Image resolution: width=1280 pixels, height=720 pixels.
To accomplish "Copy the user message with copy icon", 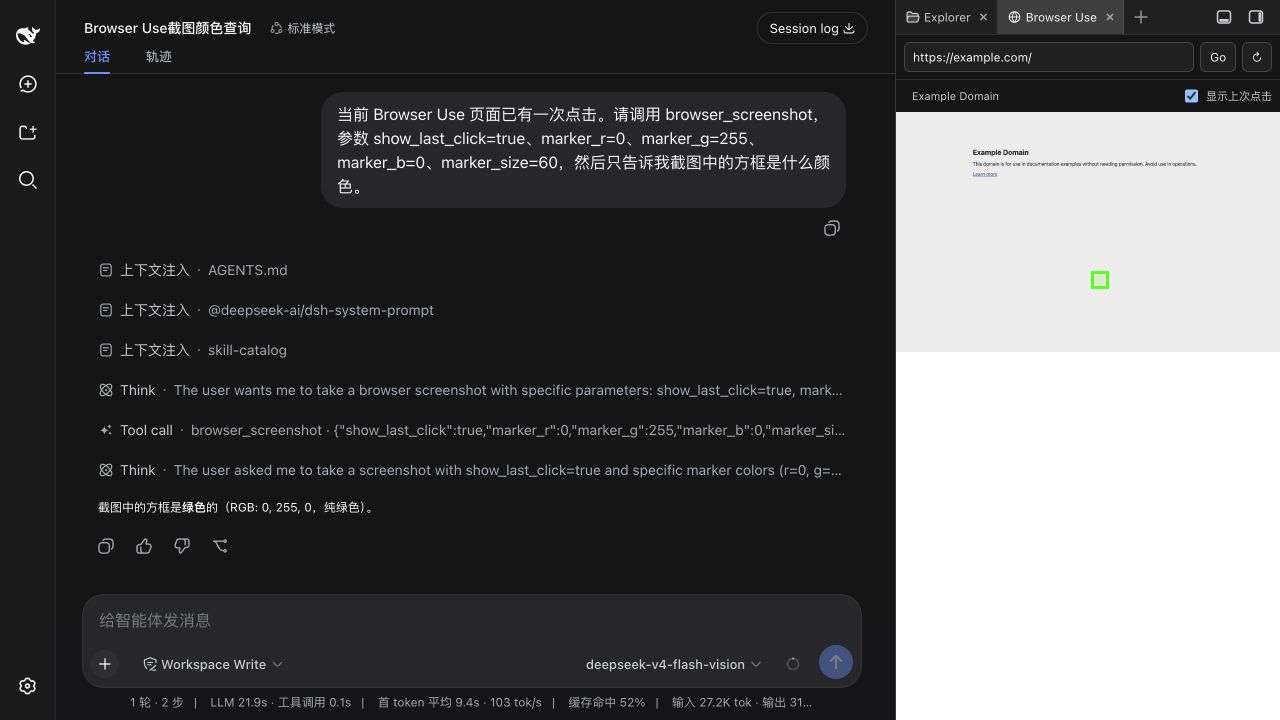I will pos(832,229).
